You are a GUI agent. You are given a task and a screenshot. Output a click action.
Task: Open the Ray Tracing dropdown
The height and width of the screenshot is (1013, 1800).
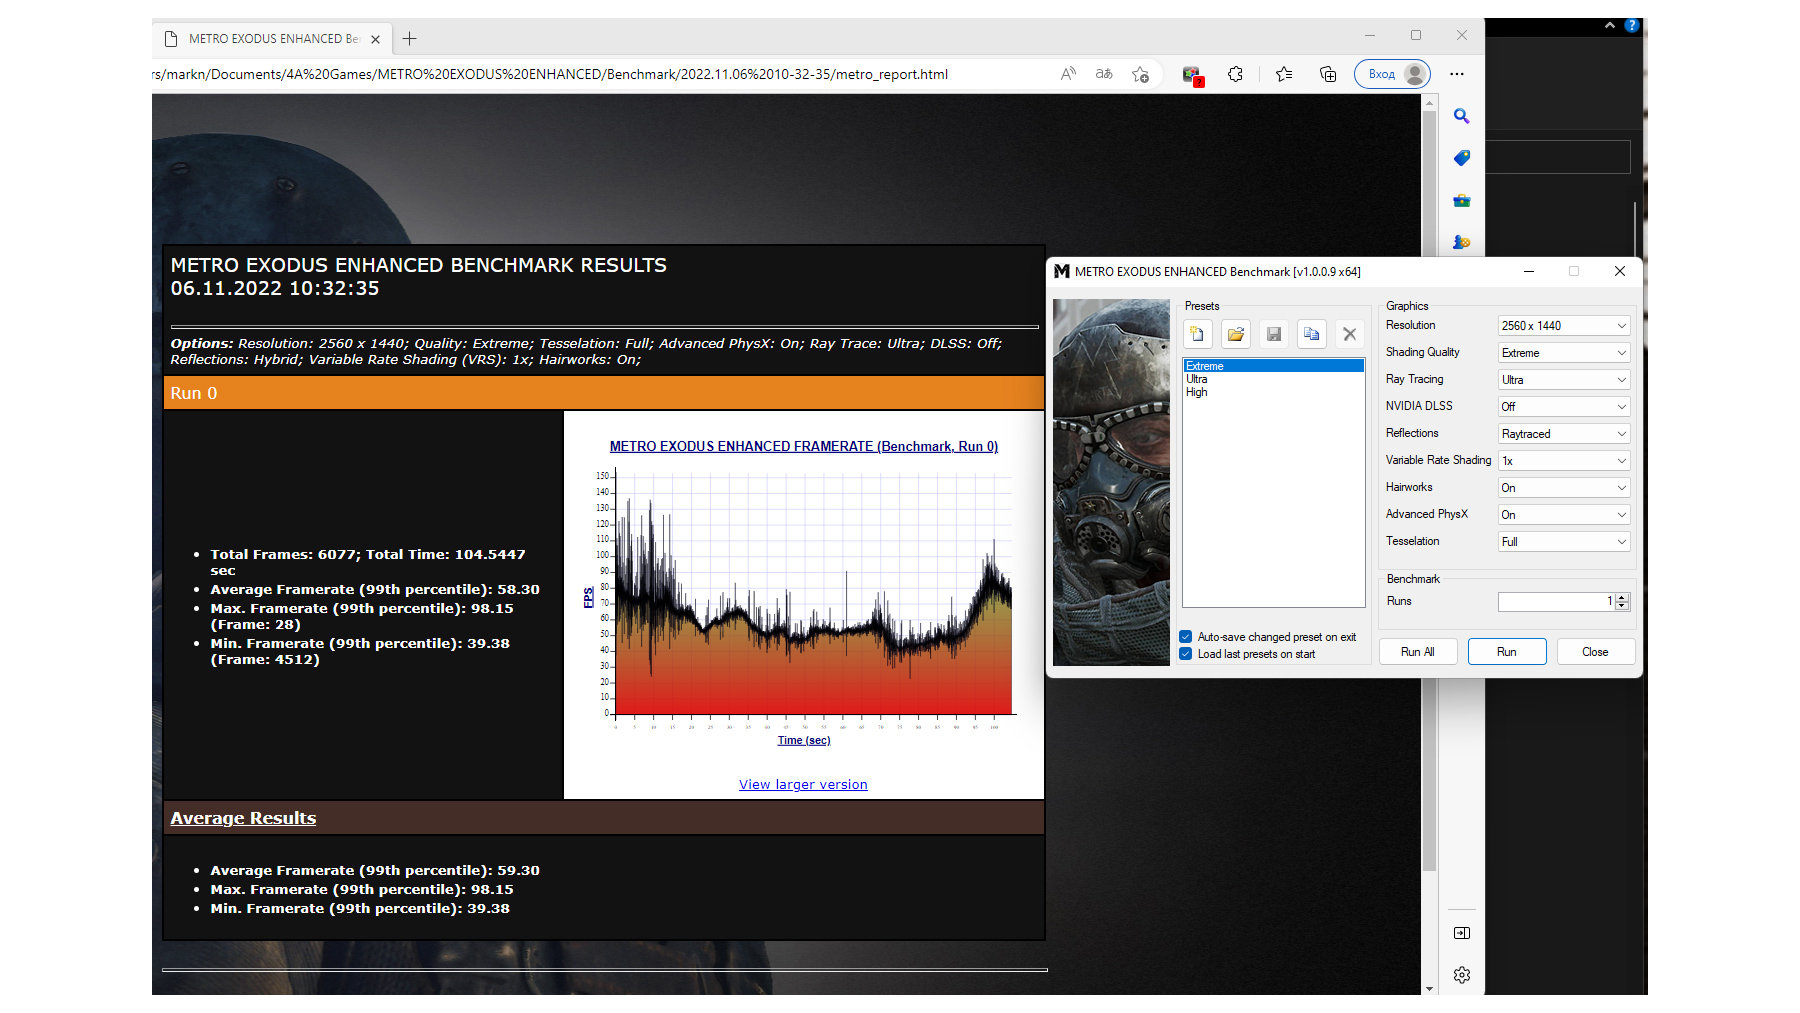(x=1564, y=380)
